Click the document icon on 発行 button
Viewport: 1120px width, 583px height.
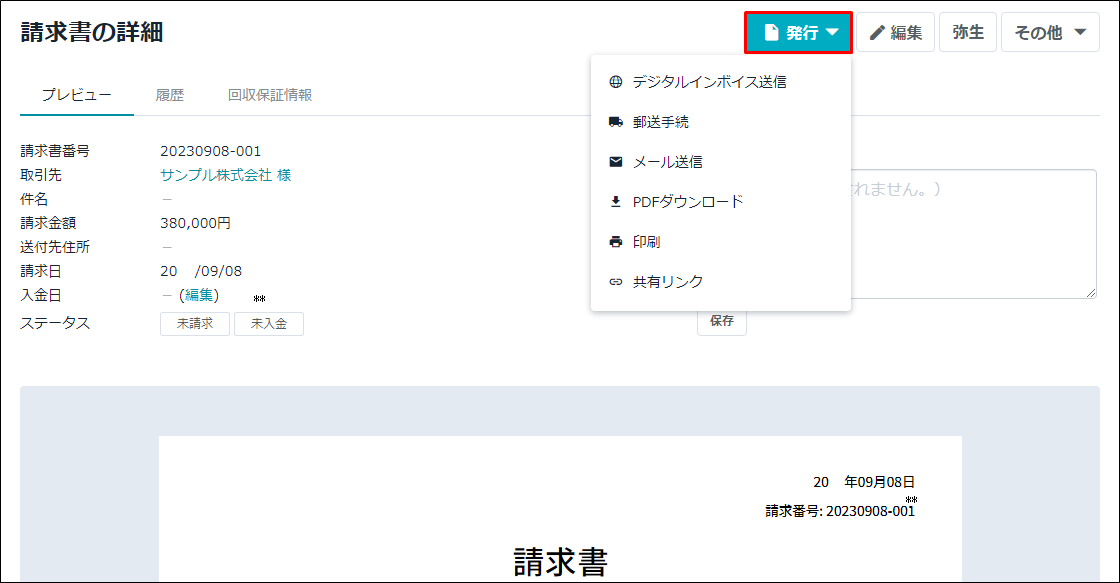[x=771, y=33]
